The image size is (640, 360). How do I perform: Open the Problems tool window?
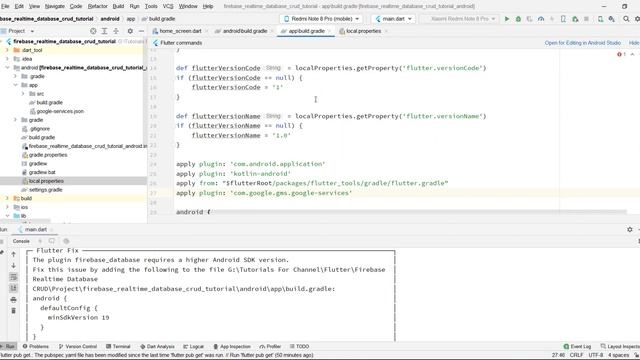tap(36, 347)
